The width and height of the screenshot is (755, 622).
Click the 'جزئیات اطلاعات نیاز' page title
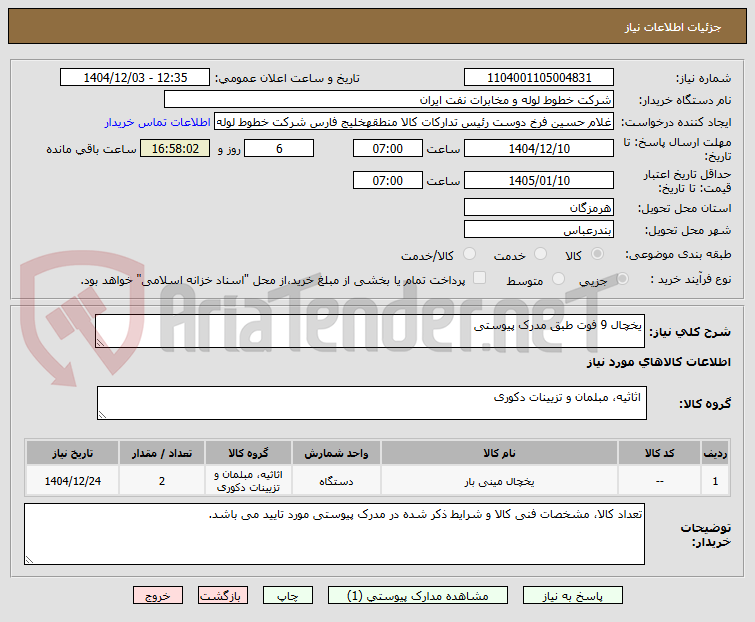[673, 27]
